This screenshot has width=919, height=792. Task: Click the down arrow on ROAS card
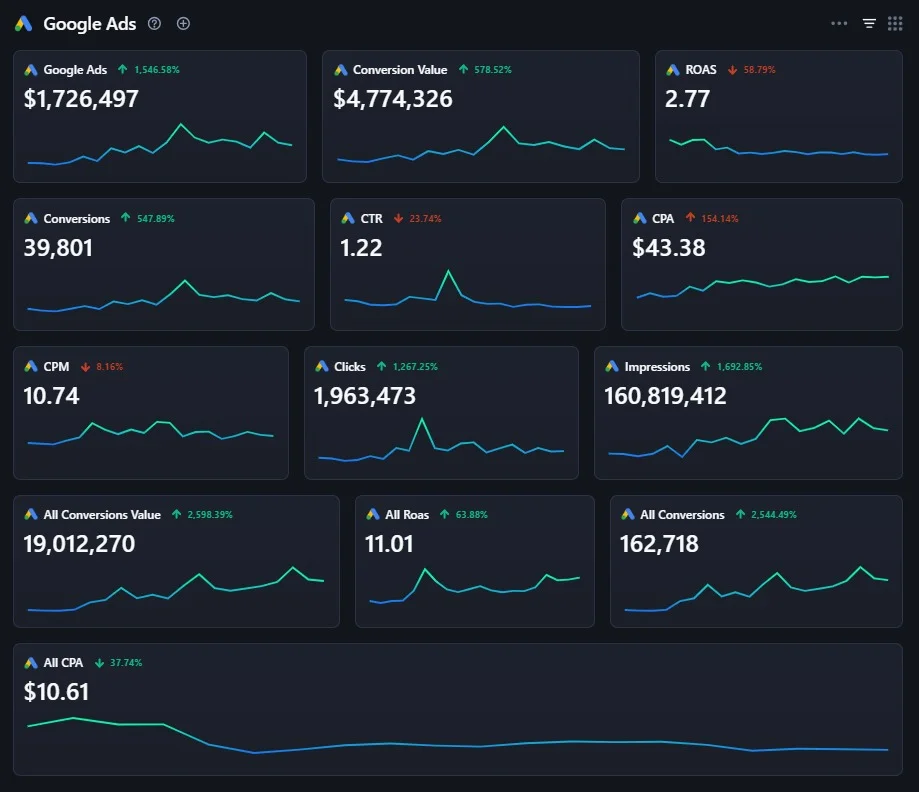pyautogui.click(x=732, y=70)
